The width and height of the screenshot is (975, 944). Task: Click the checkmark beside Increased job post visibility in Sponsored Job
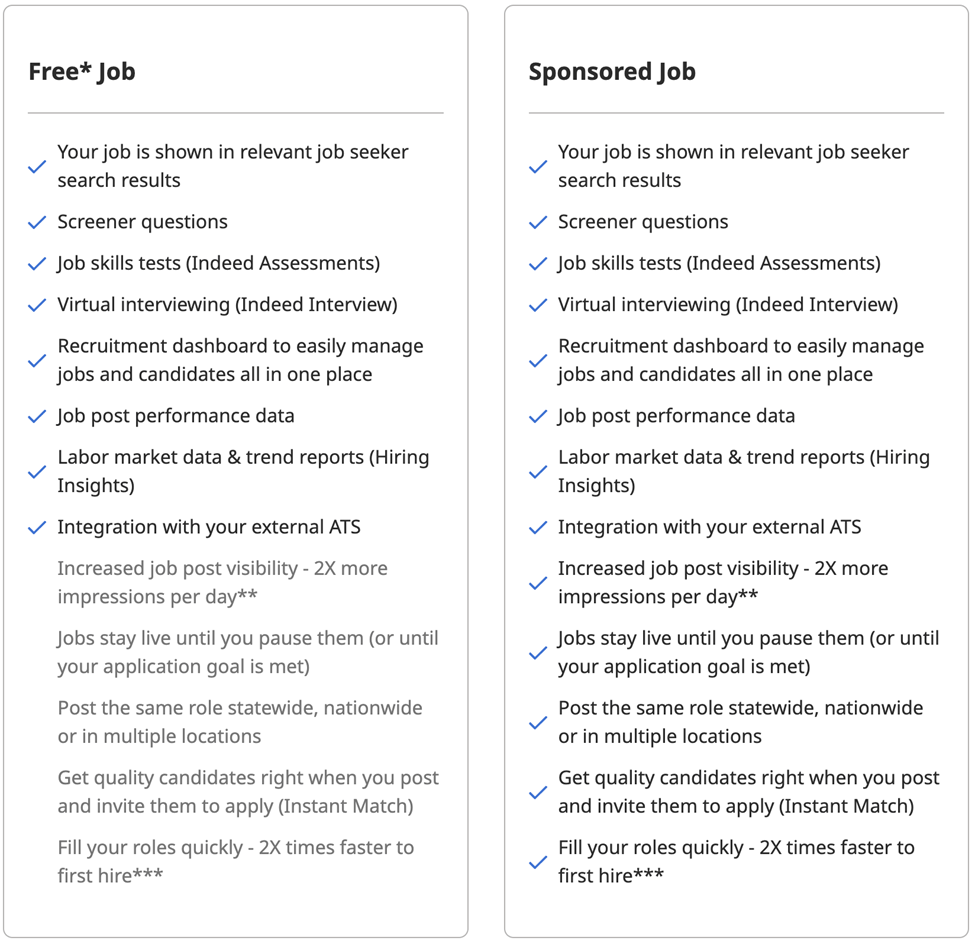click(538, 583)
